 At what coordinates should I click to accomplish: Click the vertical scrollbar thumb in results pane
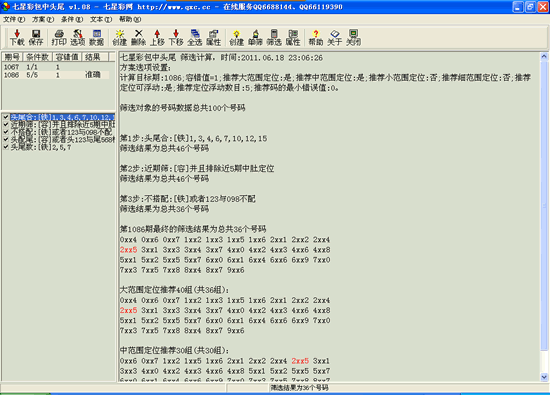[x=544, y=205]
